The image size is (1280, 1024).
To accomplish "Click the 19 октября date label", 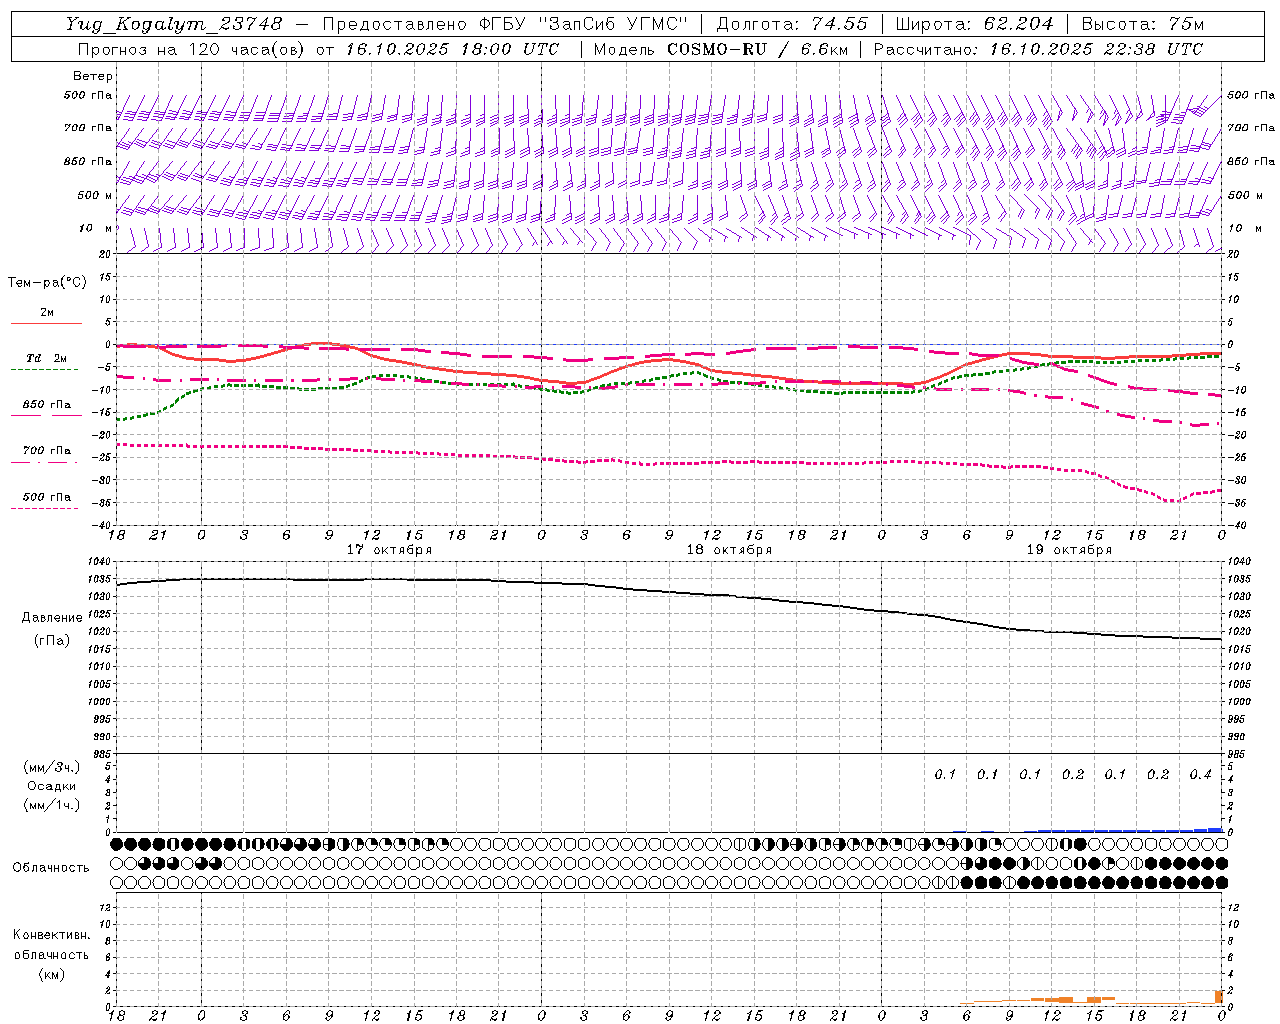I will [1069, 550].
